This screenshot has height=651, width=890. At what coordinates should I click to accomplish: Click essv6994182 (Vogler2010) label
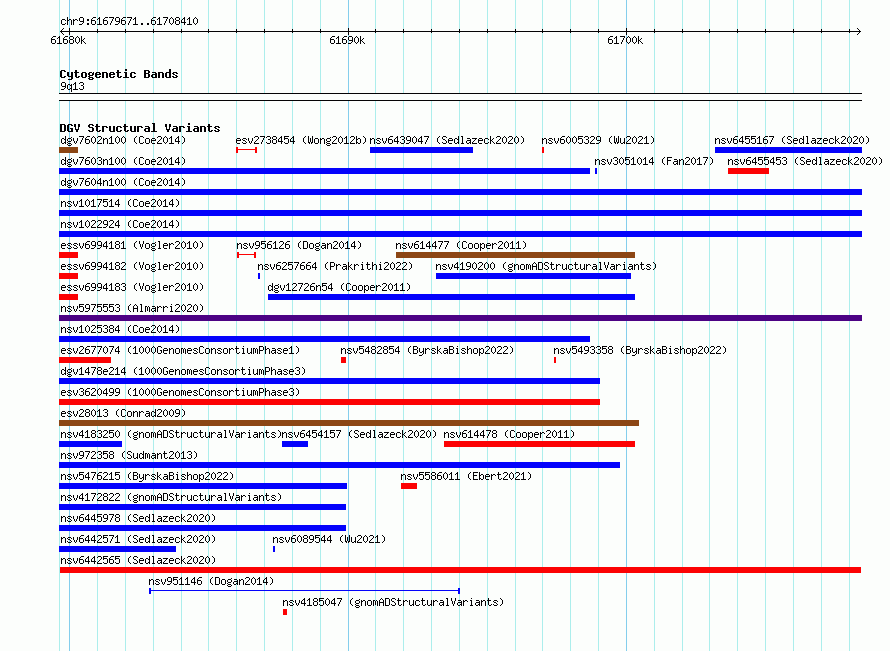click(x=132, y=266)
